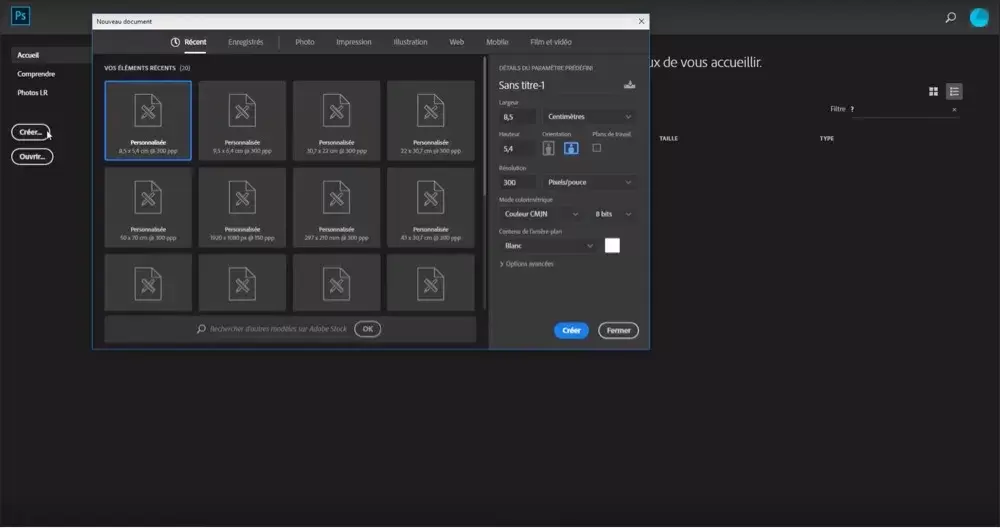
Task: Expand Options avancées section
Action: [527, 264]
